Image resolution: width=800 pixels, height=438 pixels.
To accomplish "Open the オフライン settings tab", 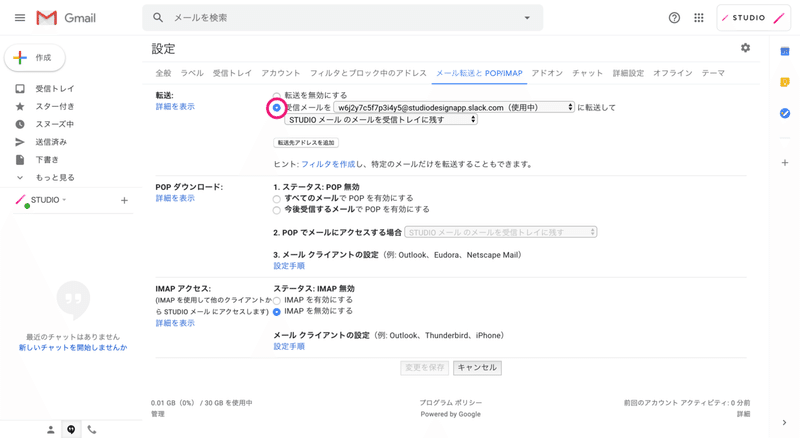I will click(672, 73).
